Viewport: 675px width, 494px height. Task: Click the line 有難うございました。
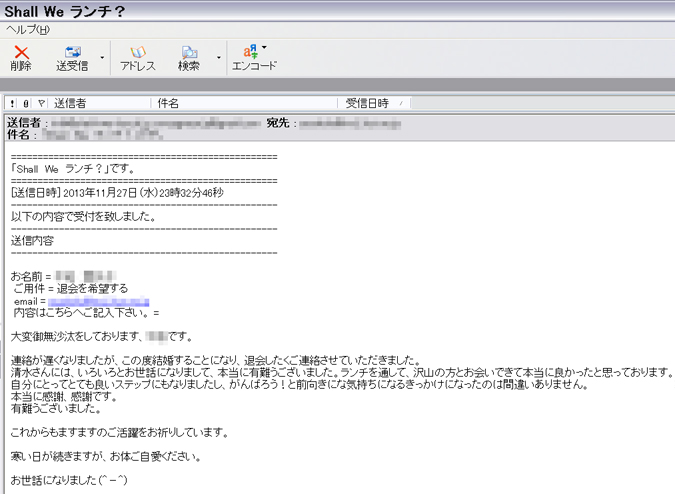(x=56, y=408)
